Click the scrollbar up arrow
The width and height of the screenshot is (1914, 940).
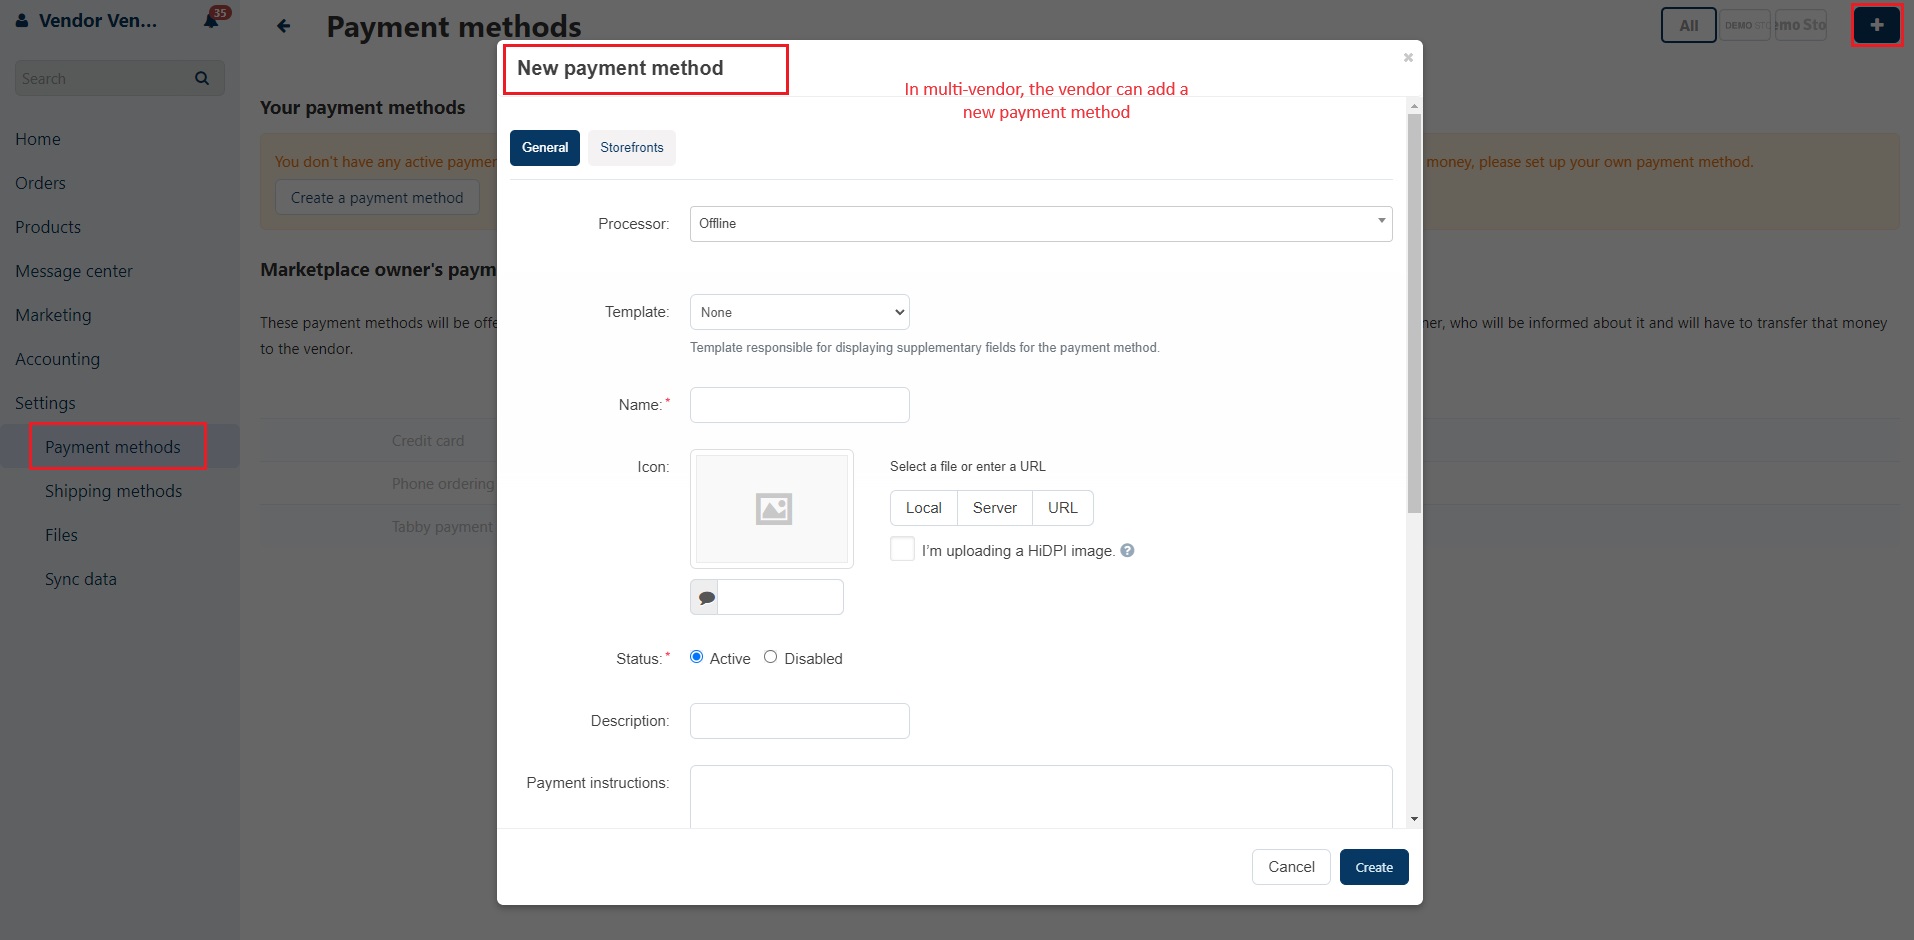click(x=1414, y=106)
